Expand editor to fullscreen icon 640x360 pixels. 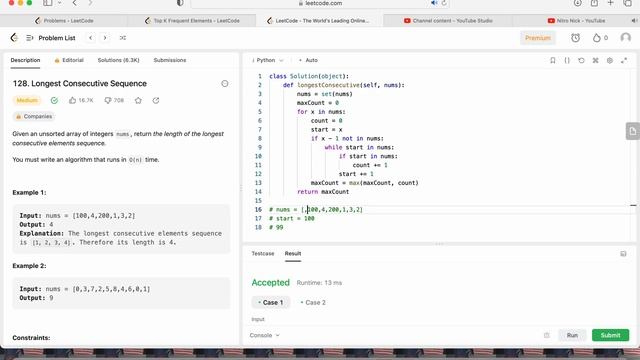(x=624, y=60)
